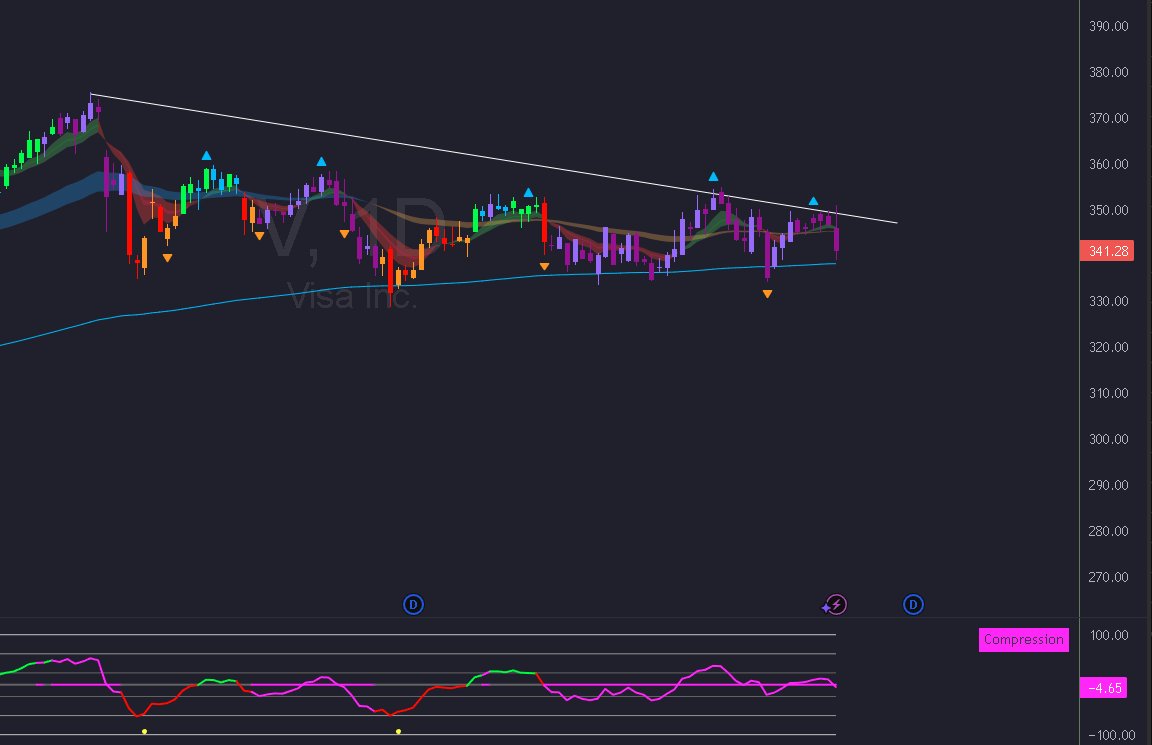
Task: Click the leftmost blue 'D' dividend marker
Action: pyautogui.click(x=413, y=604)
